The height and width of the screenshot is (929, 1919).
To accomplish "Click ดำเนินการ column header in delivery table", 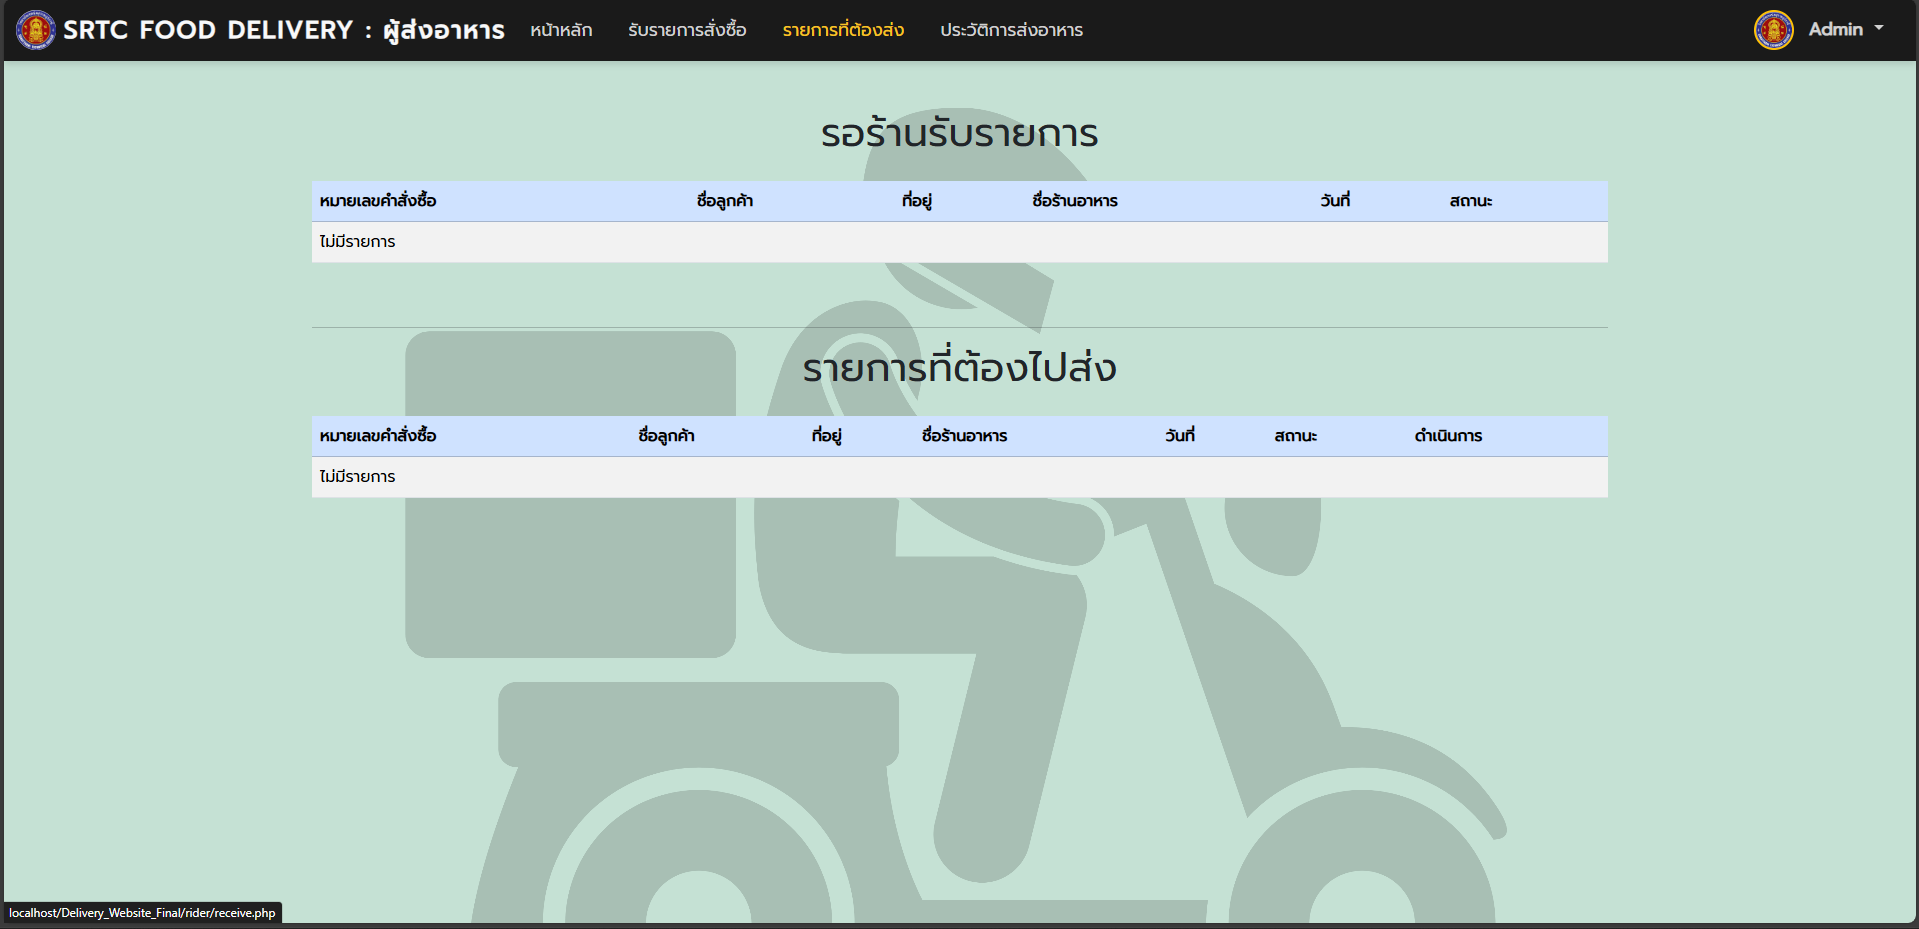I will click(x=1448, y=436).
